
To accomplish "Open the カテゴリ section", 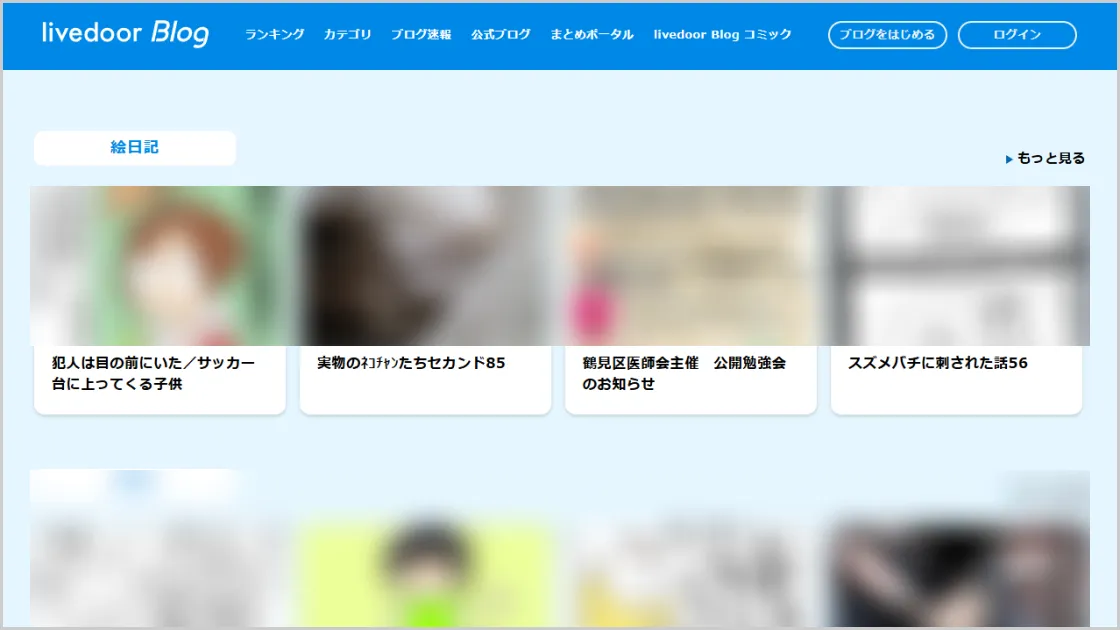I will (347, 34).
